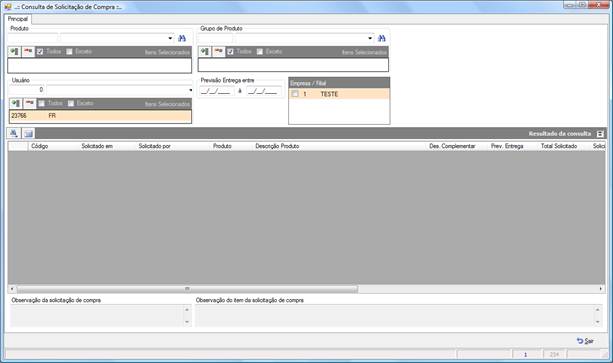Toggle the Exceto checkbox under Produto

point(69,52)
